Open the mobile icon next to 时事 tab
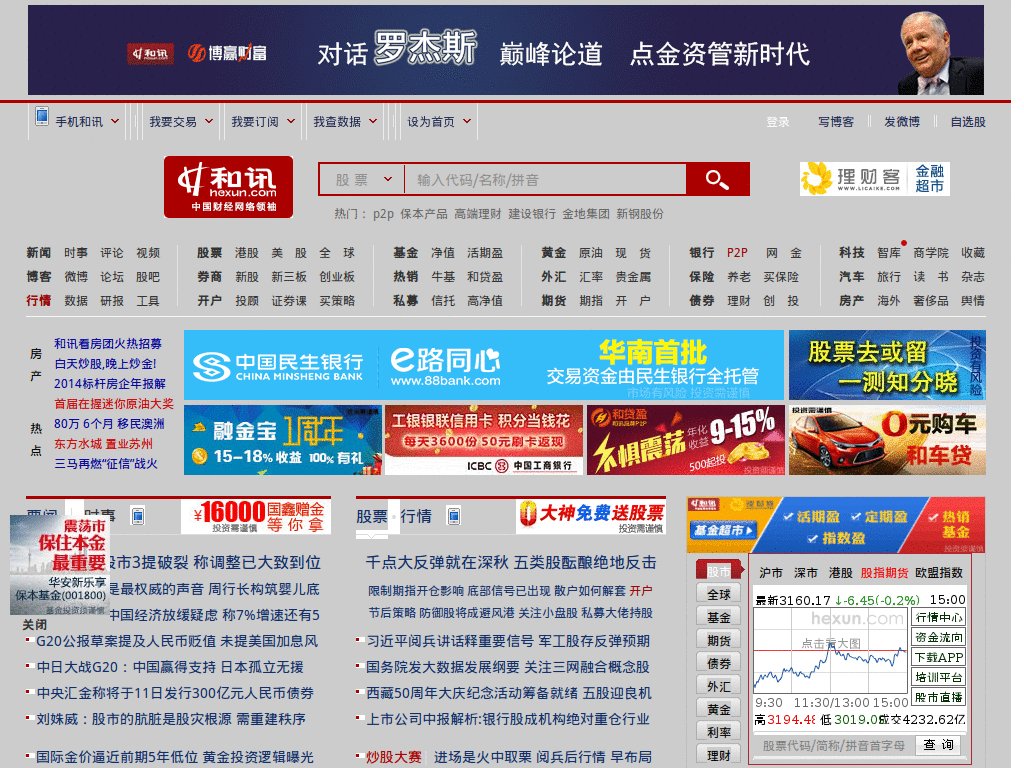Viewport: 1024px width, 768px height. (x=137, y=517)
